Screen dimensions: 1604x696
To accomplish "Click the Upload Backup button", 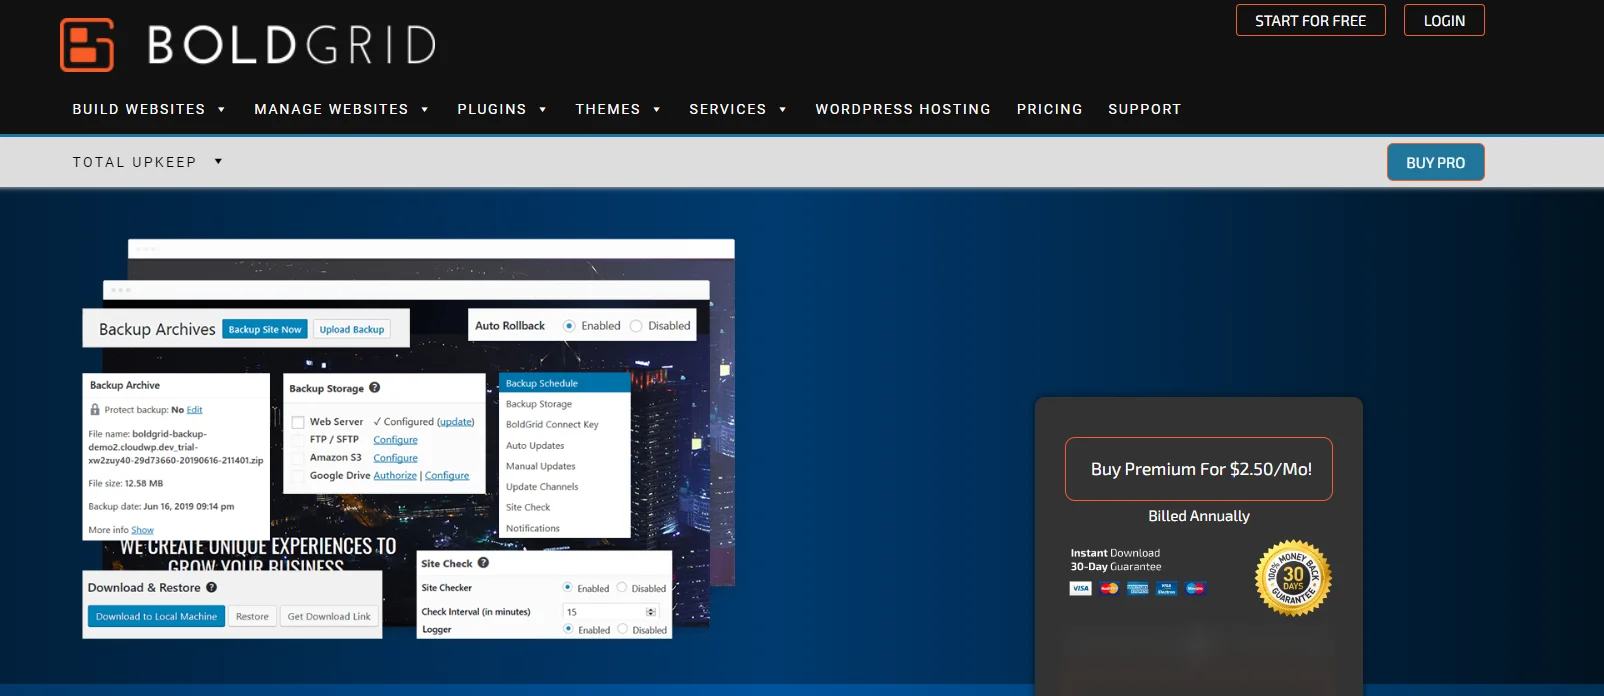I will 352,329.
